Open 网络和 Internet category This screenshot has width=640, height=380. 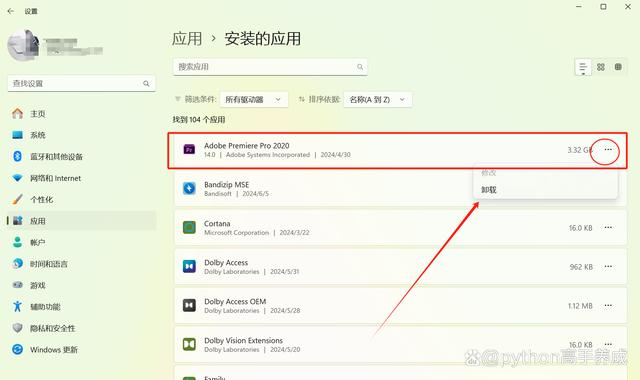(x=81, y=178)
